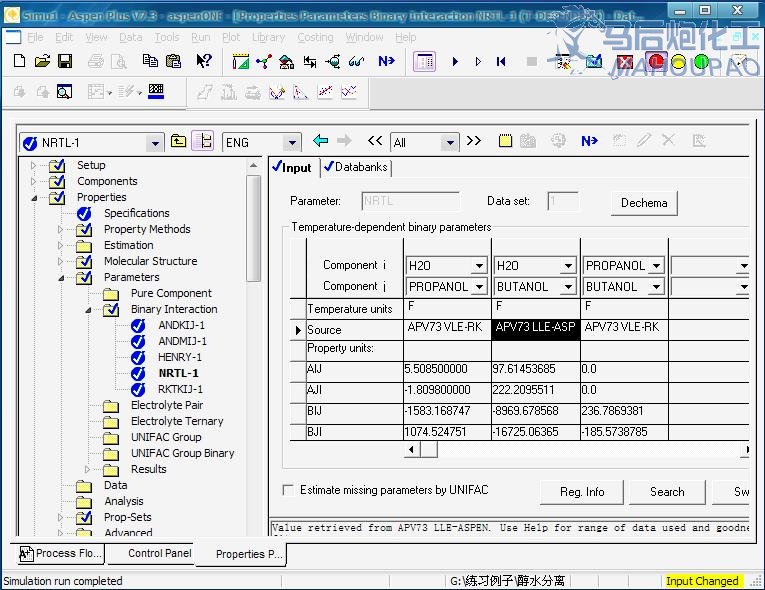Click the data browser Next (N>) icon
765x590 pixels.
pyautogui.click(x=589, y=141)
